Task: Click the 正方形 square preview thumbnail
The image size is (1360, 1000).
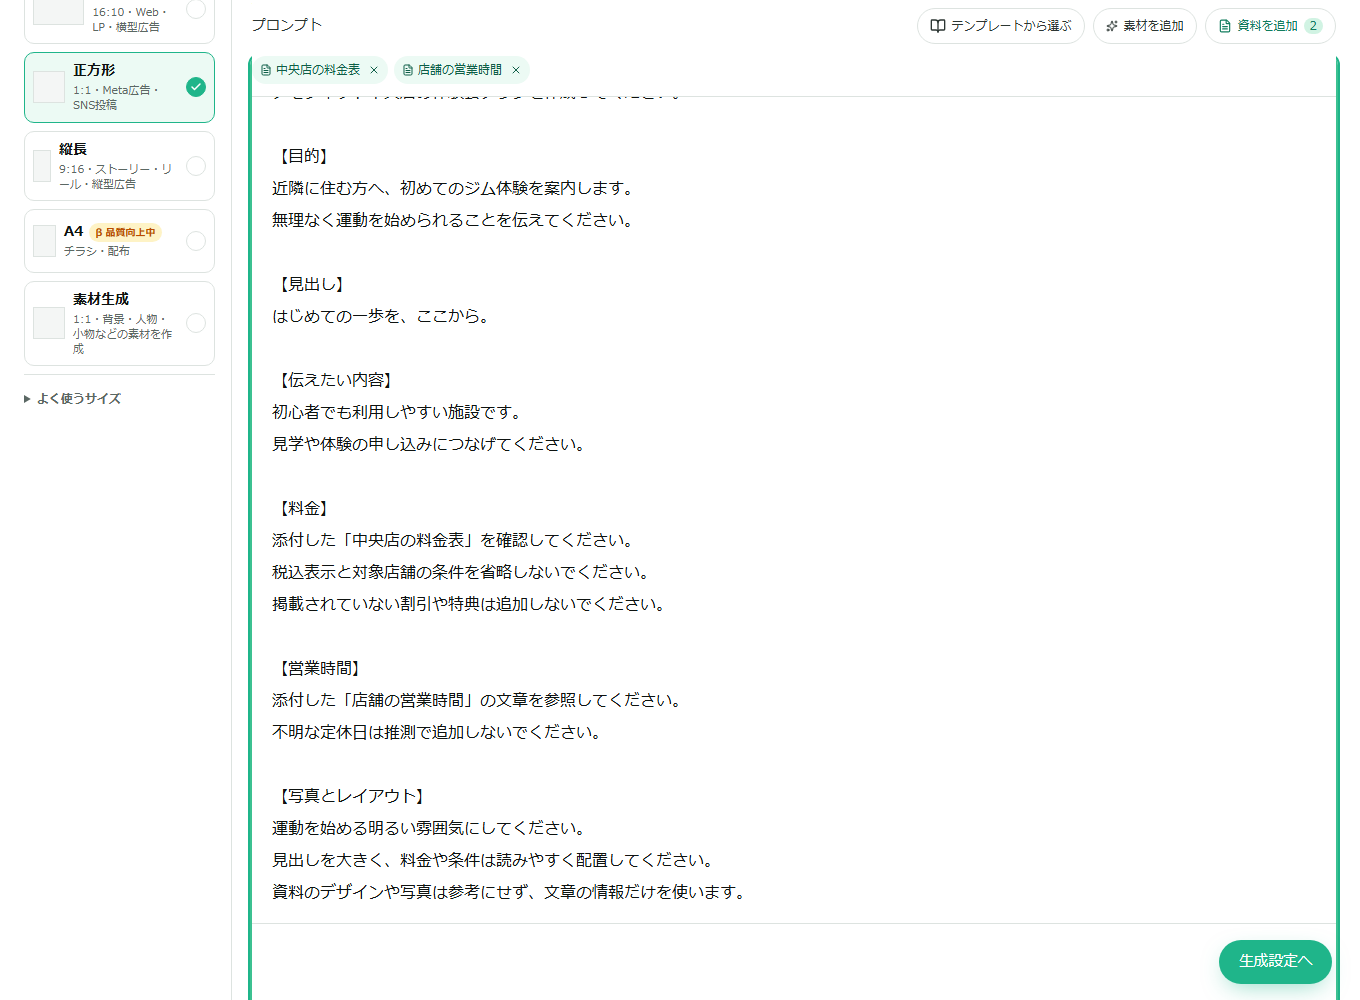Action: click(x=49, y=87)
